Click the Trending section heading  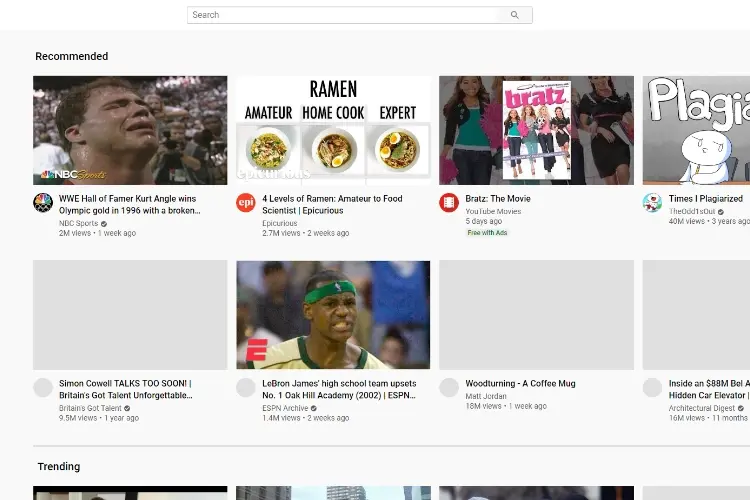pyautogui.click(x=59, y=467)
